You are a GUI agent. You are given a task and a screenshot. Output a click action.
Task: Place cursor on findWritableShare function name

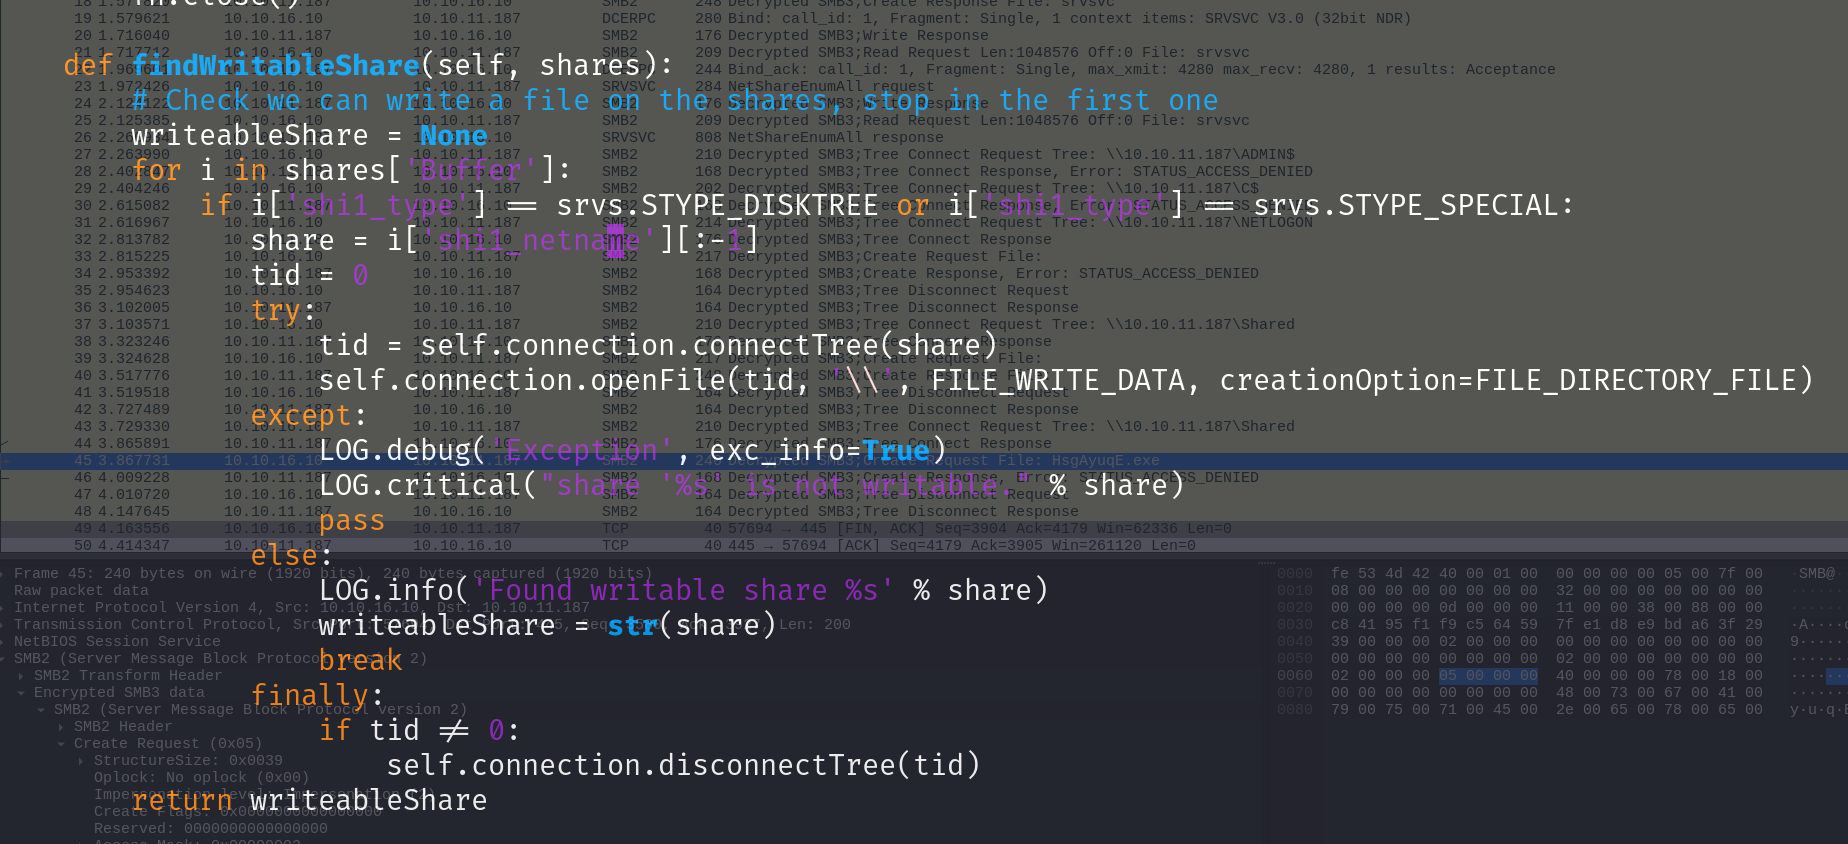pyautogui.click(x=275, y=65)
